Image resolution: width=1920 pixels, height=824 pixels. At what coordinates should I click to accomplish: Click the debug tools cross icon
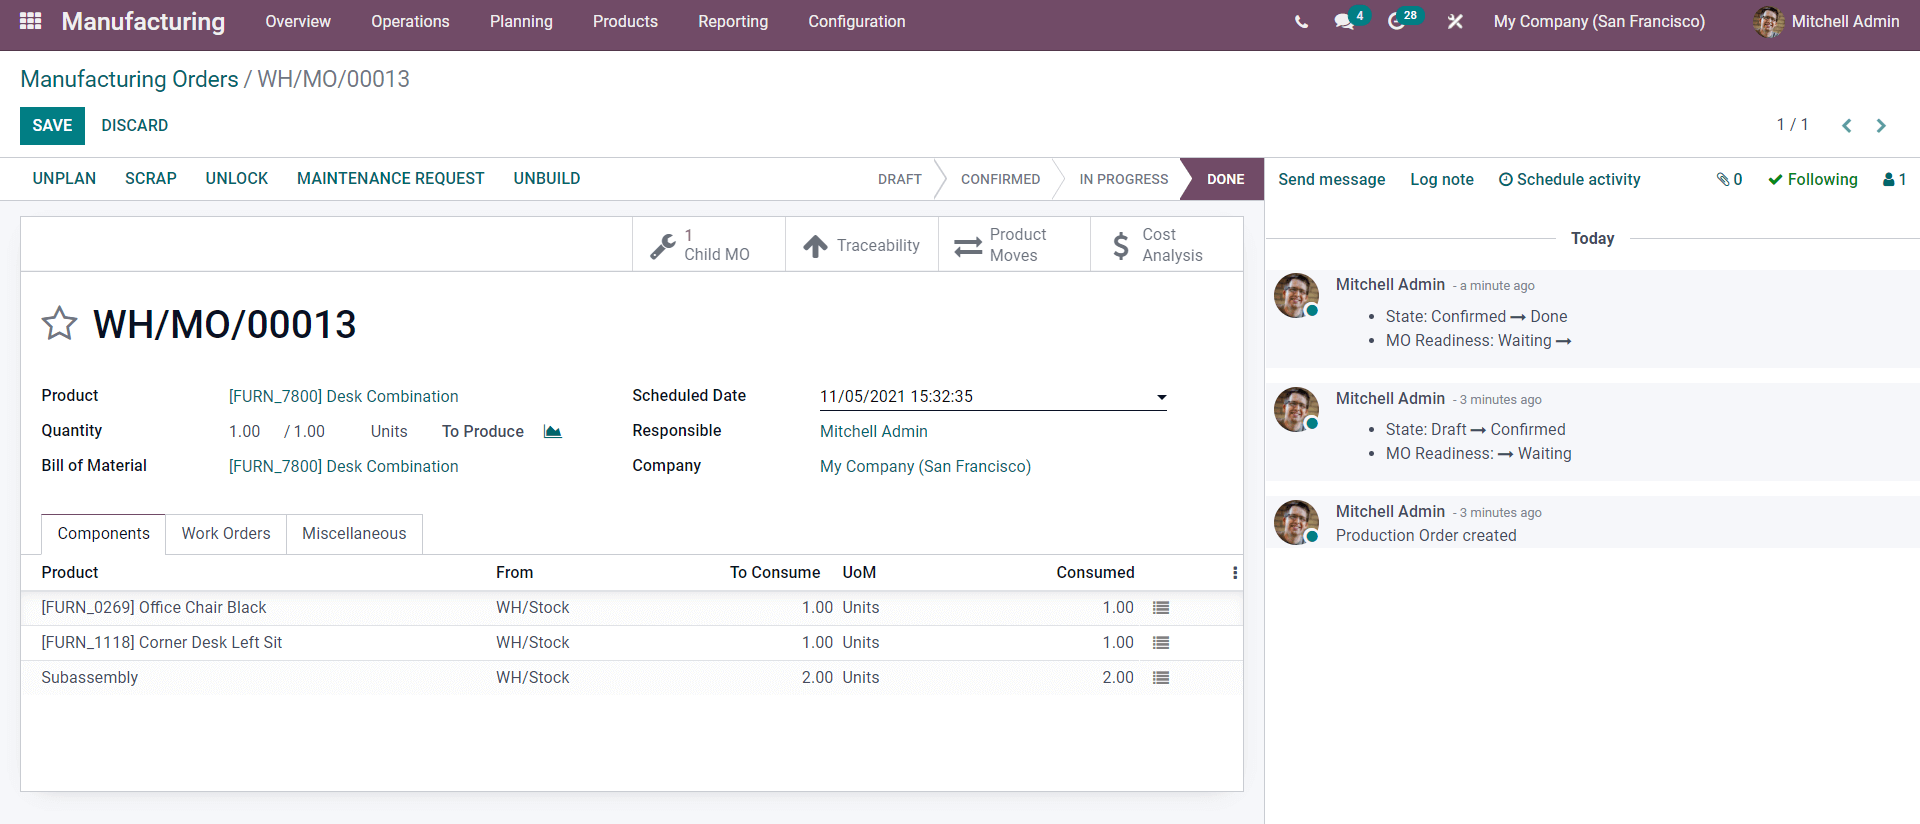1455,21
